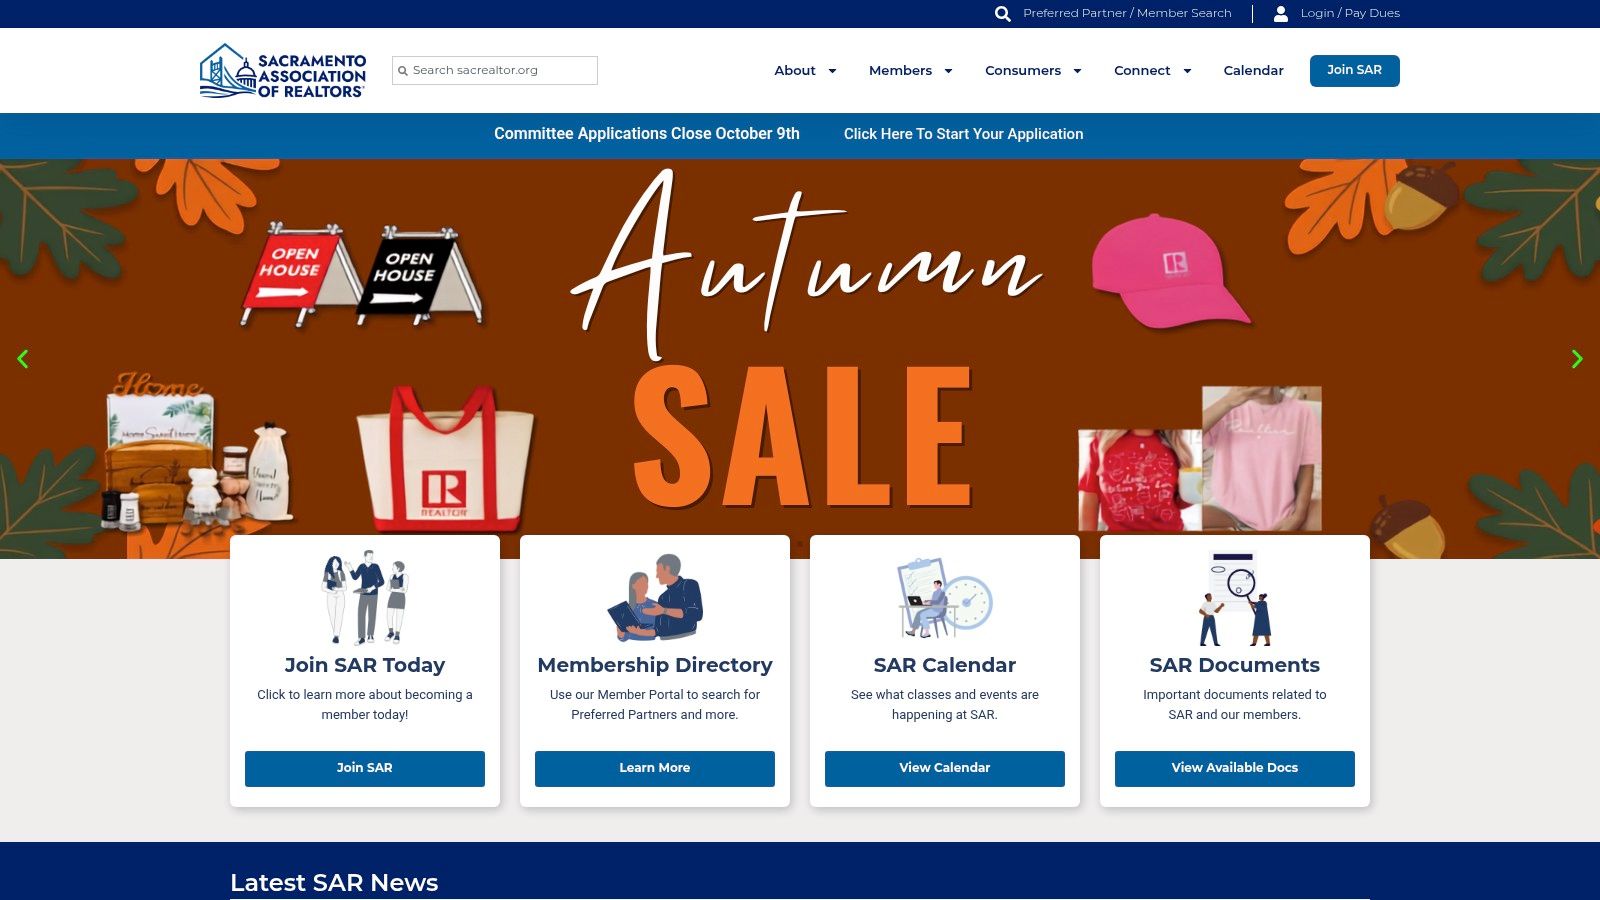Viewport: 1600px width, 900px height.
Task: Click the magnifier icon beside Preferred Partner search
Action: click(x=1003, y=14)
